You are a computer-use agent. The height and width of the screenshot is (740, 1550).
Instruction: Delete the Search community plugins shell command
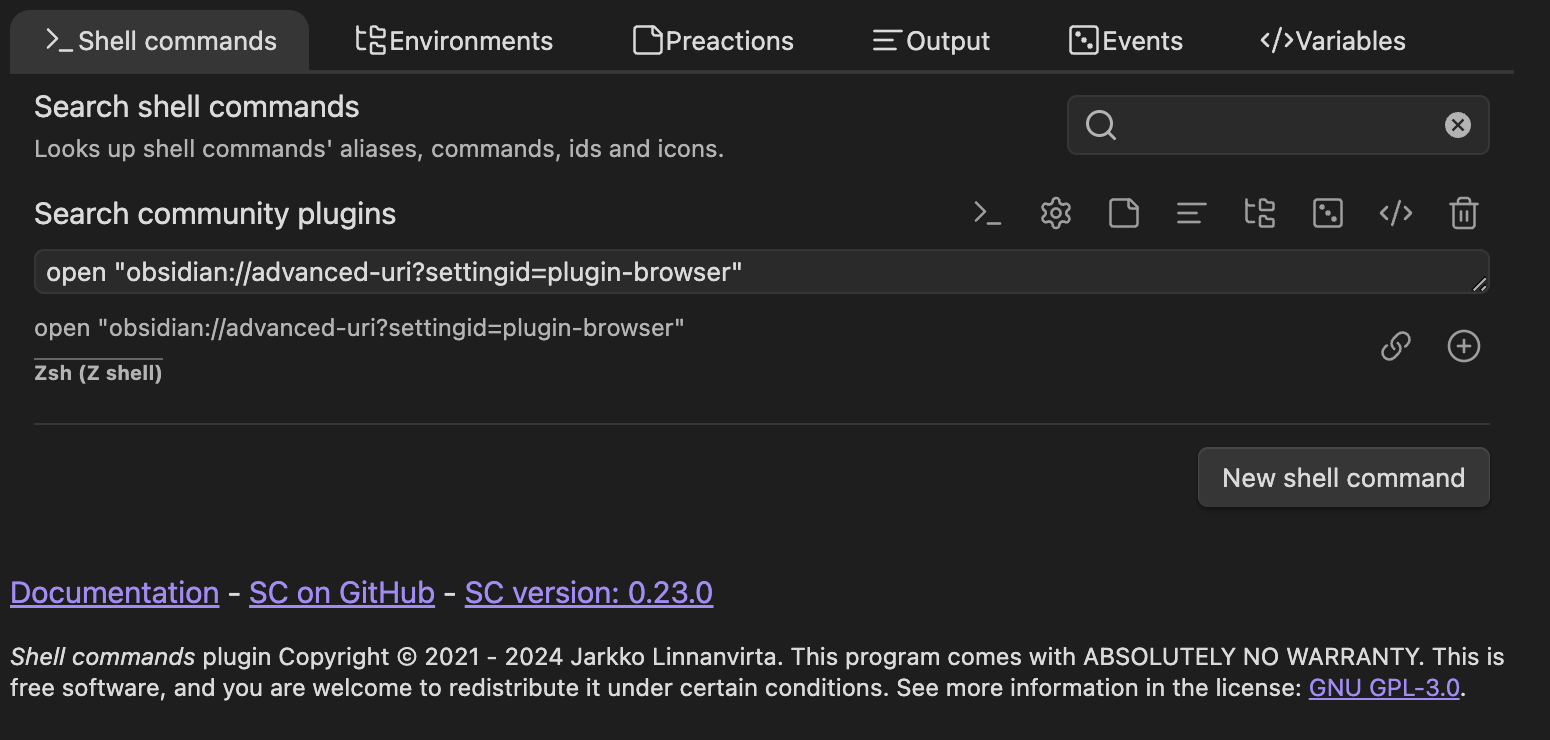click(x=1464, y=213)
